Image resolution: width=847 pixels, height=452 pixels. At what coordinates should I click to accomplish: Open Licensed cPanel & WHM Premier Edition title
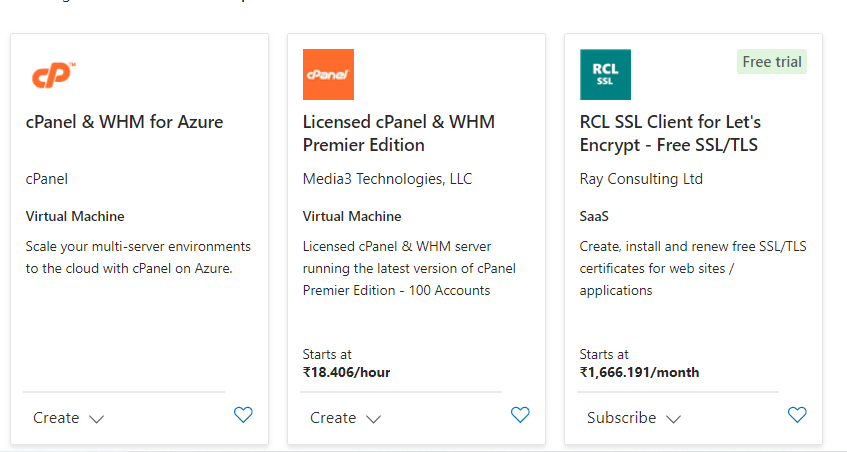(399, 133)
